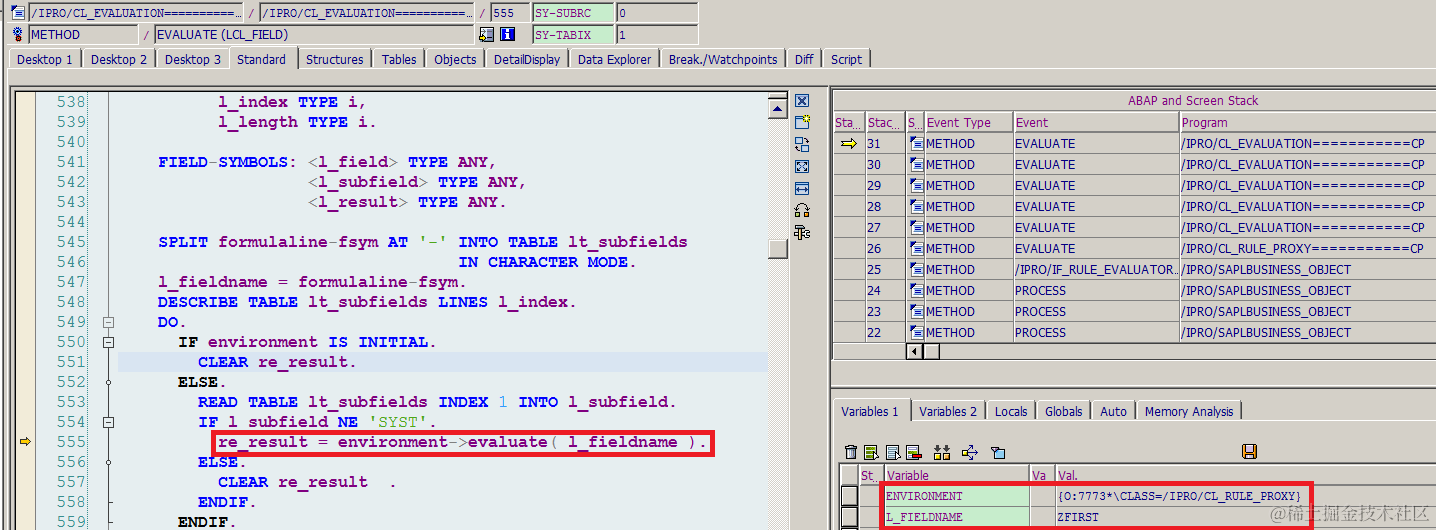Click the blue list icon in Variables toolbar
The width and height of the screenshot is (1436, 530).
[x=891, y=452]
